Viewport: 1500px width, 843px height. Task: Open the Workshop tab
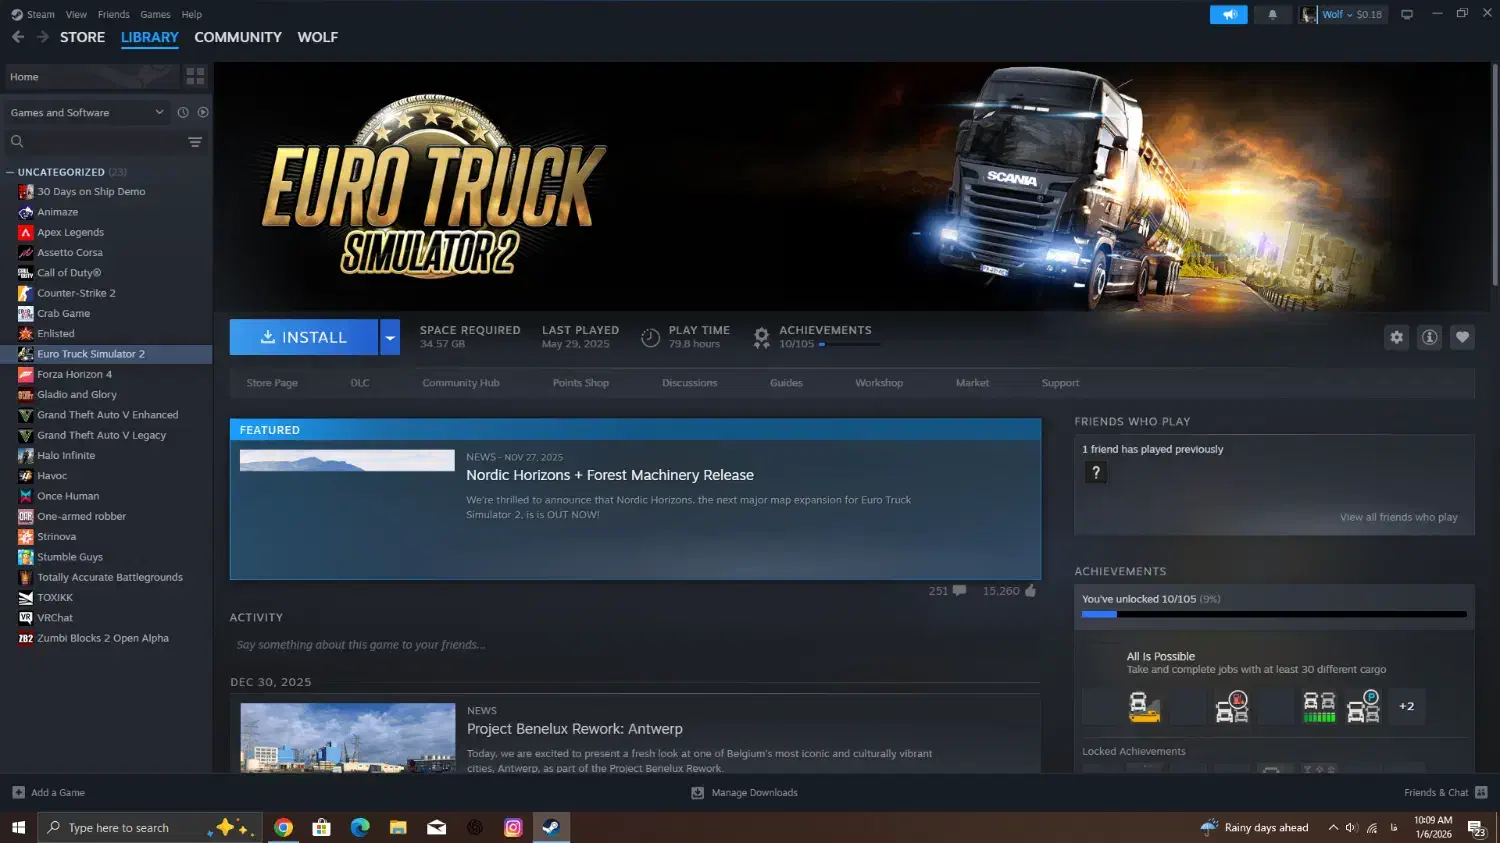coord(878,383)
